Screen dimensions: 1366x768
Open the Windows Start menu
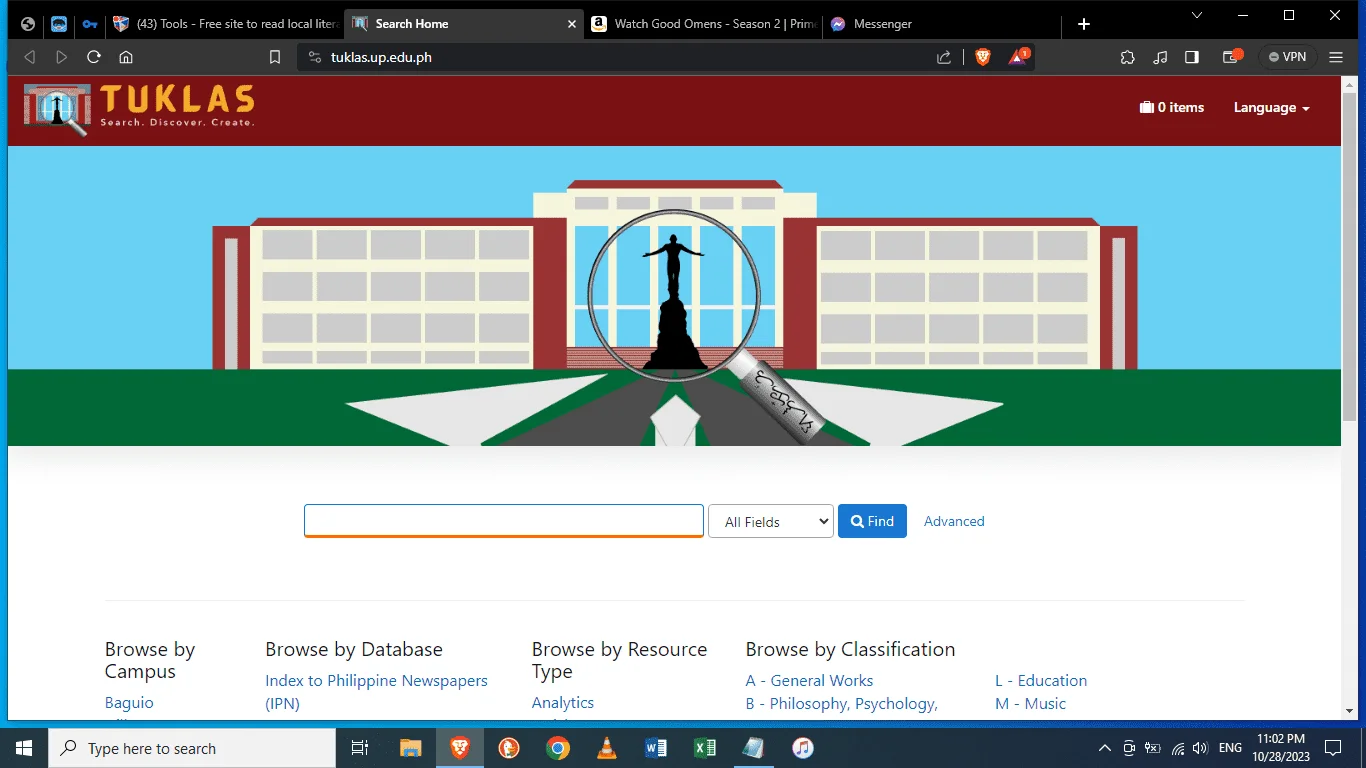click(24, 748)
